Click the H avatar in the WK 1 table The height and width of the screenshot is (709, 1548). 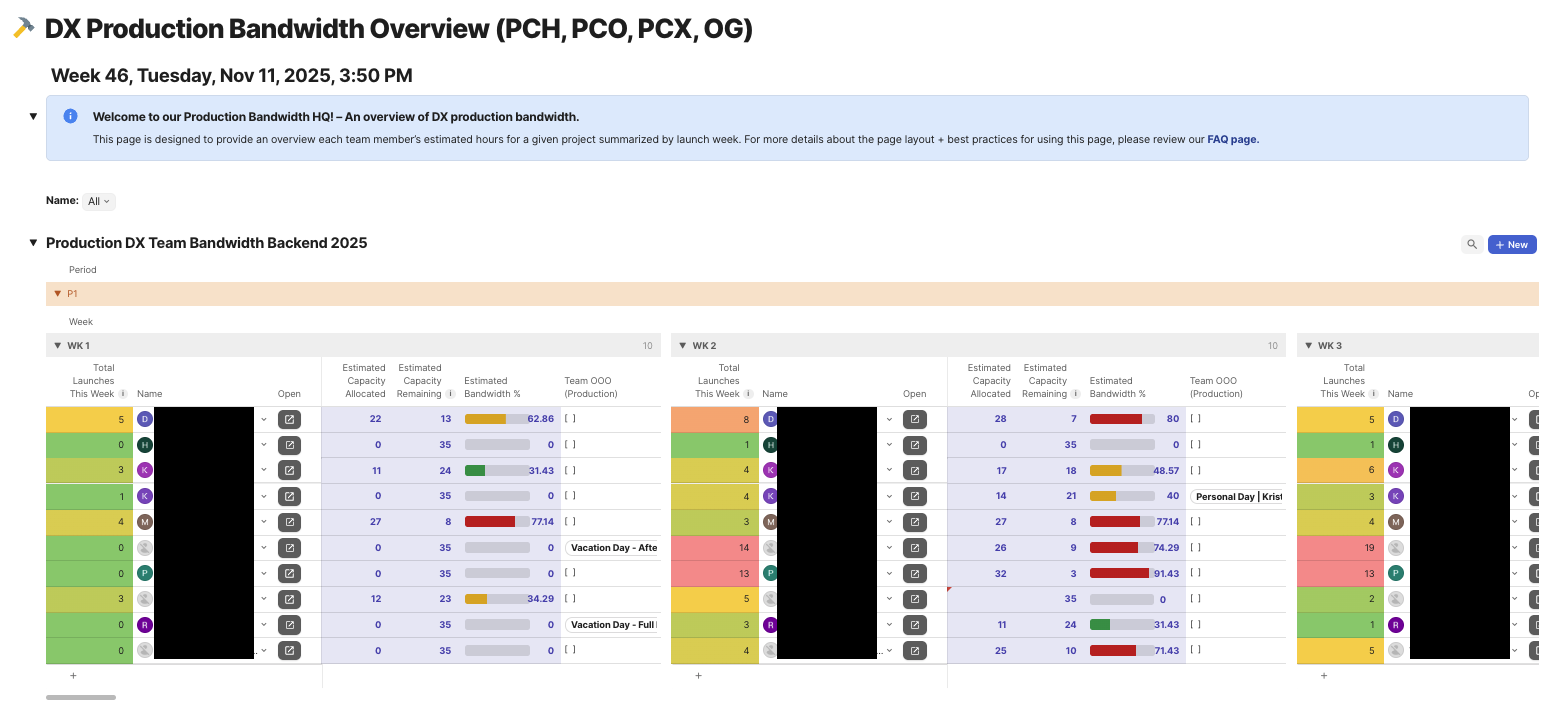coord(145,445)
